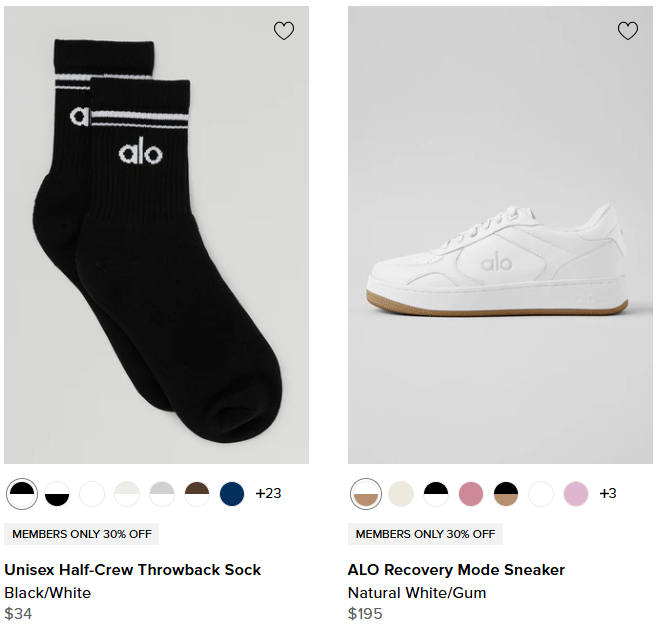Choose the brown/white sock color swatch
The image size is (661, 626).
click(x=197, y=493)
